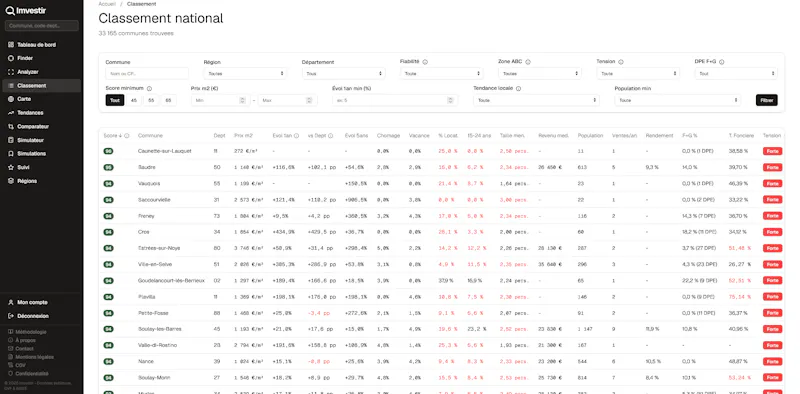Click the Évol 1an min field
The height and width of the screenshot is (394, 800).
(394, 101)
